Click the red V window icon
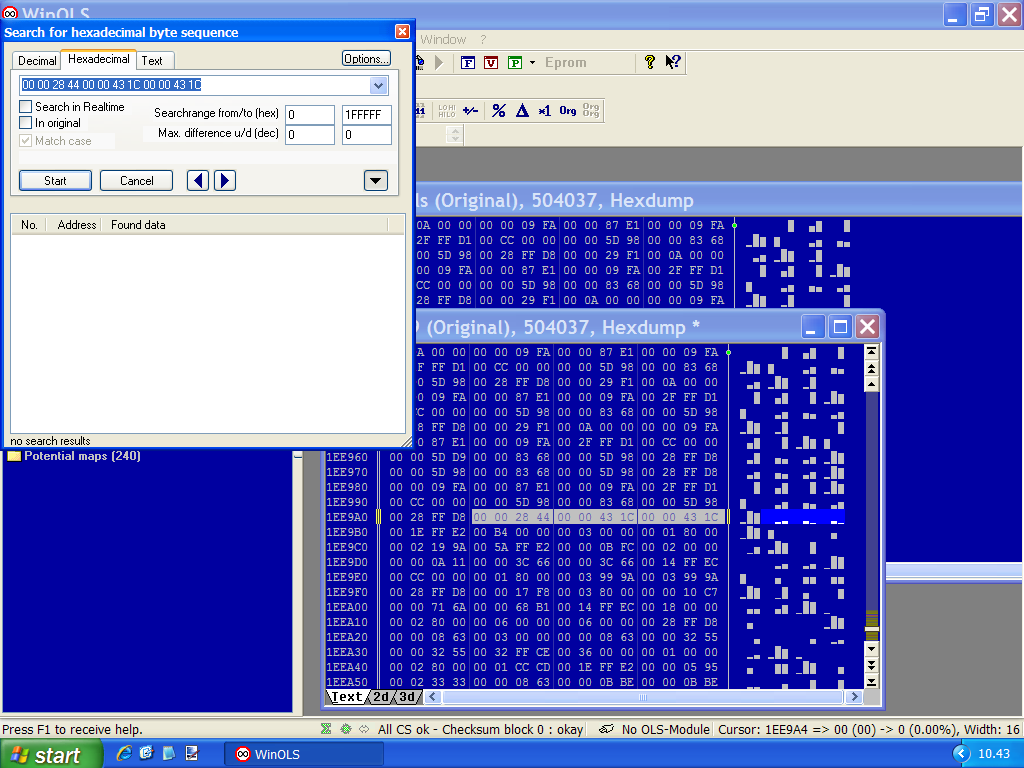Image resolution: width=1024 pixels, height=768 pixels. (491, 63)
